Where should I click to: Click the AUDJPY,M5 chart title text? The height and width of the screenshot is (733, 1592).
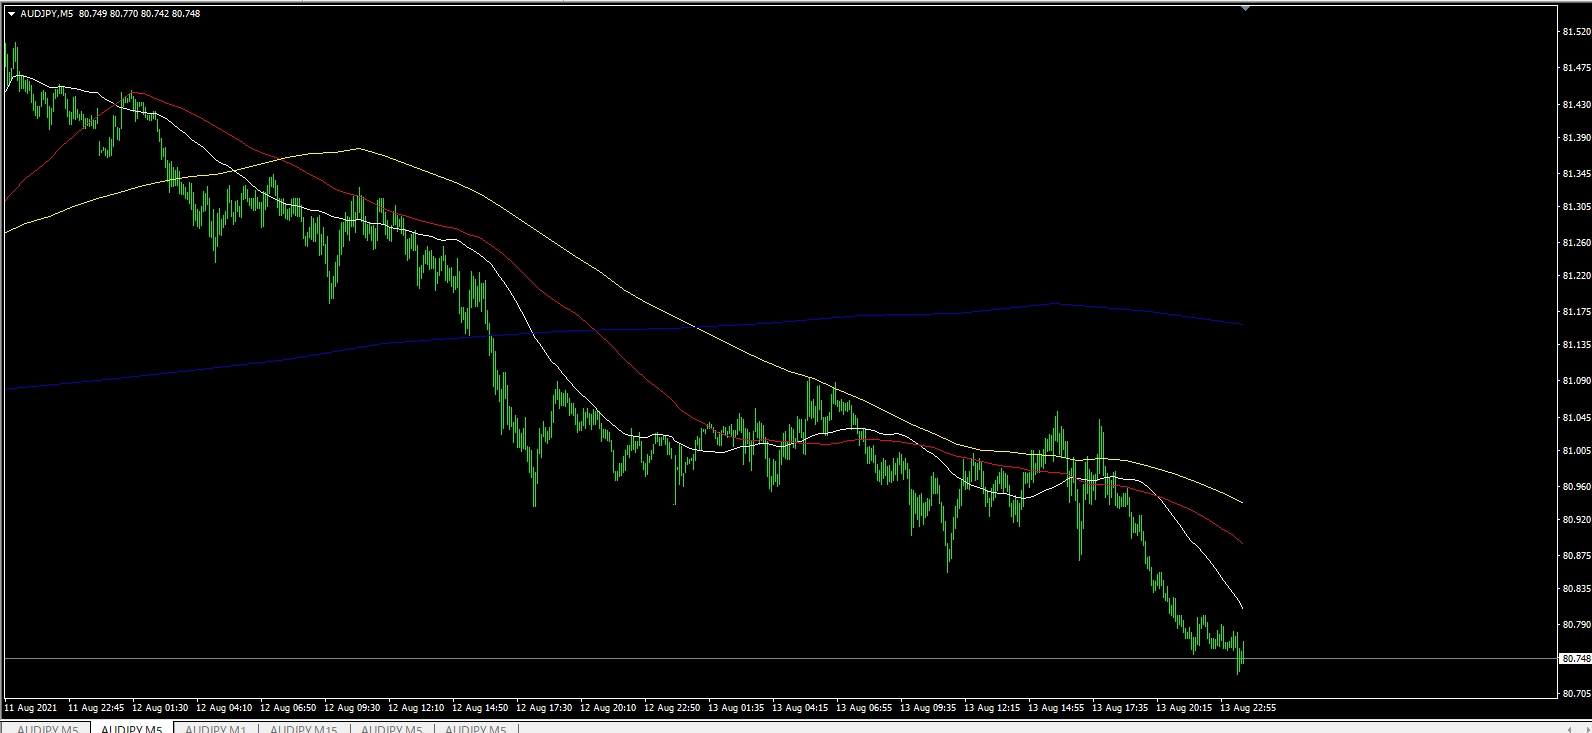46,14
